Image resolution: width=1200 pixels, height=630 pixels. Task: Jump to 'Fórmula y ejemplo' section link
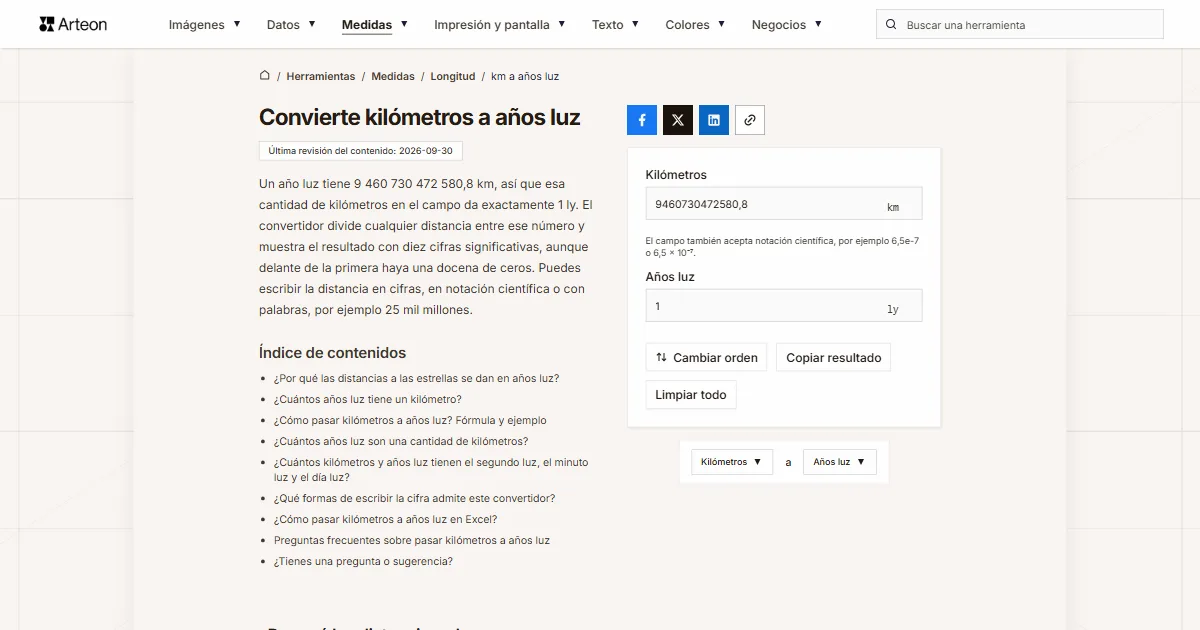pos(410,421)
